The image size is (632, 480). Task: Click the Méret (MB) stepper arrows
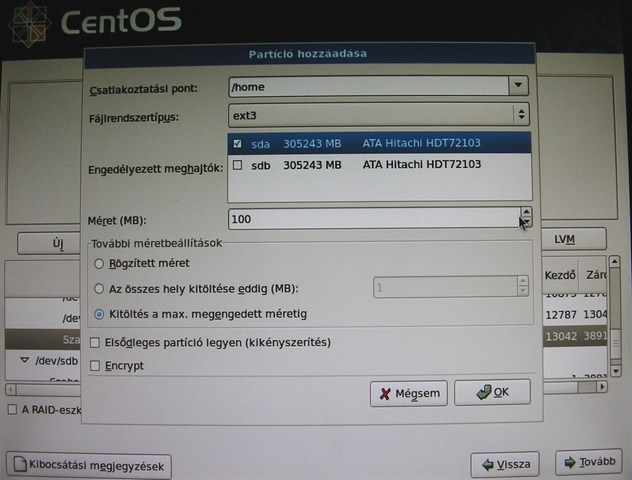tap(525, 217)
